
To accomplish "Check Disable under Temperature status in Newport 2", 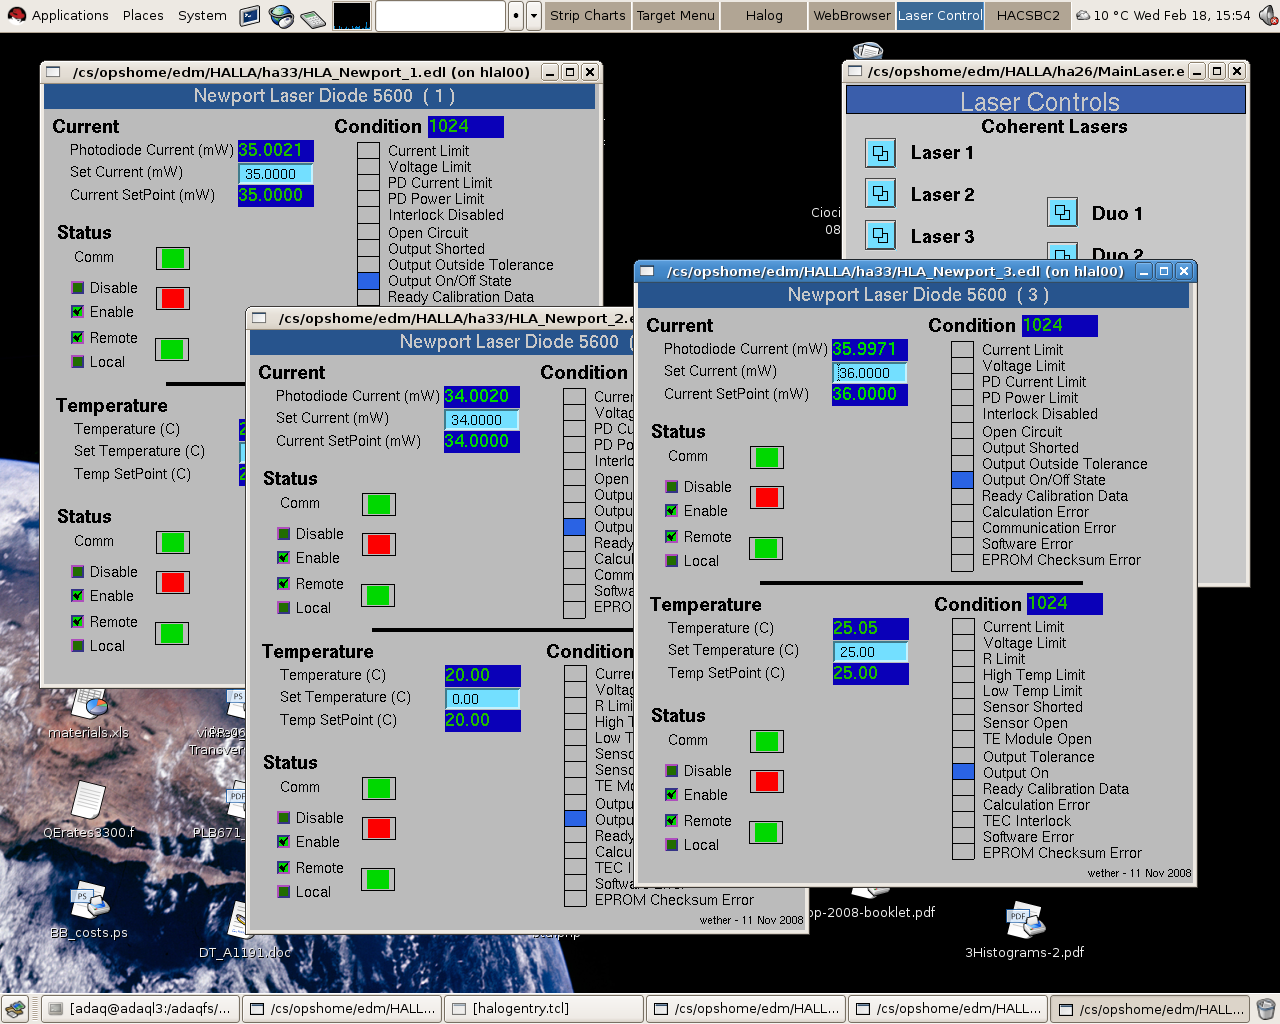I will (284, 818).
